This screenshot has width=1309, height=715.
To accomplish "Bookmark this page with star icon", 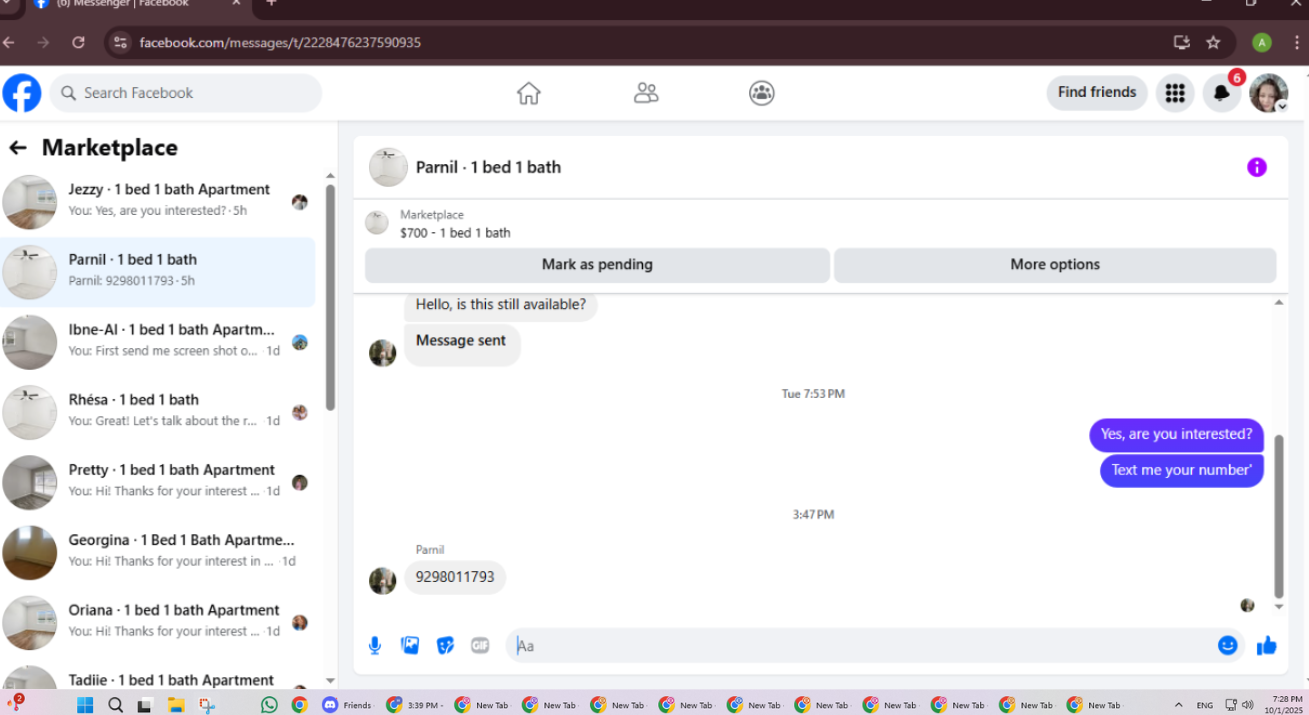I will (x=1213, y=42).
